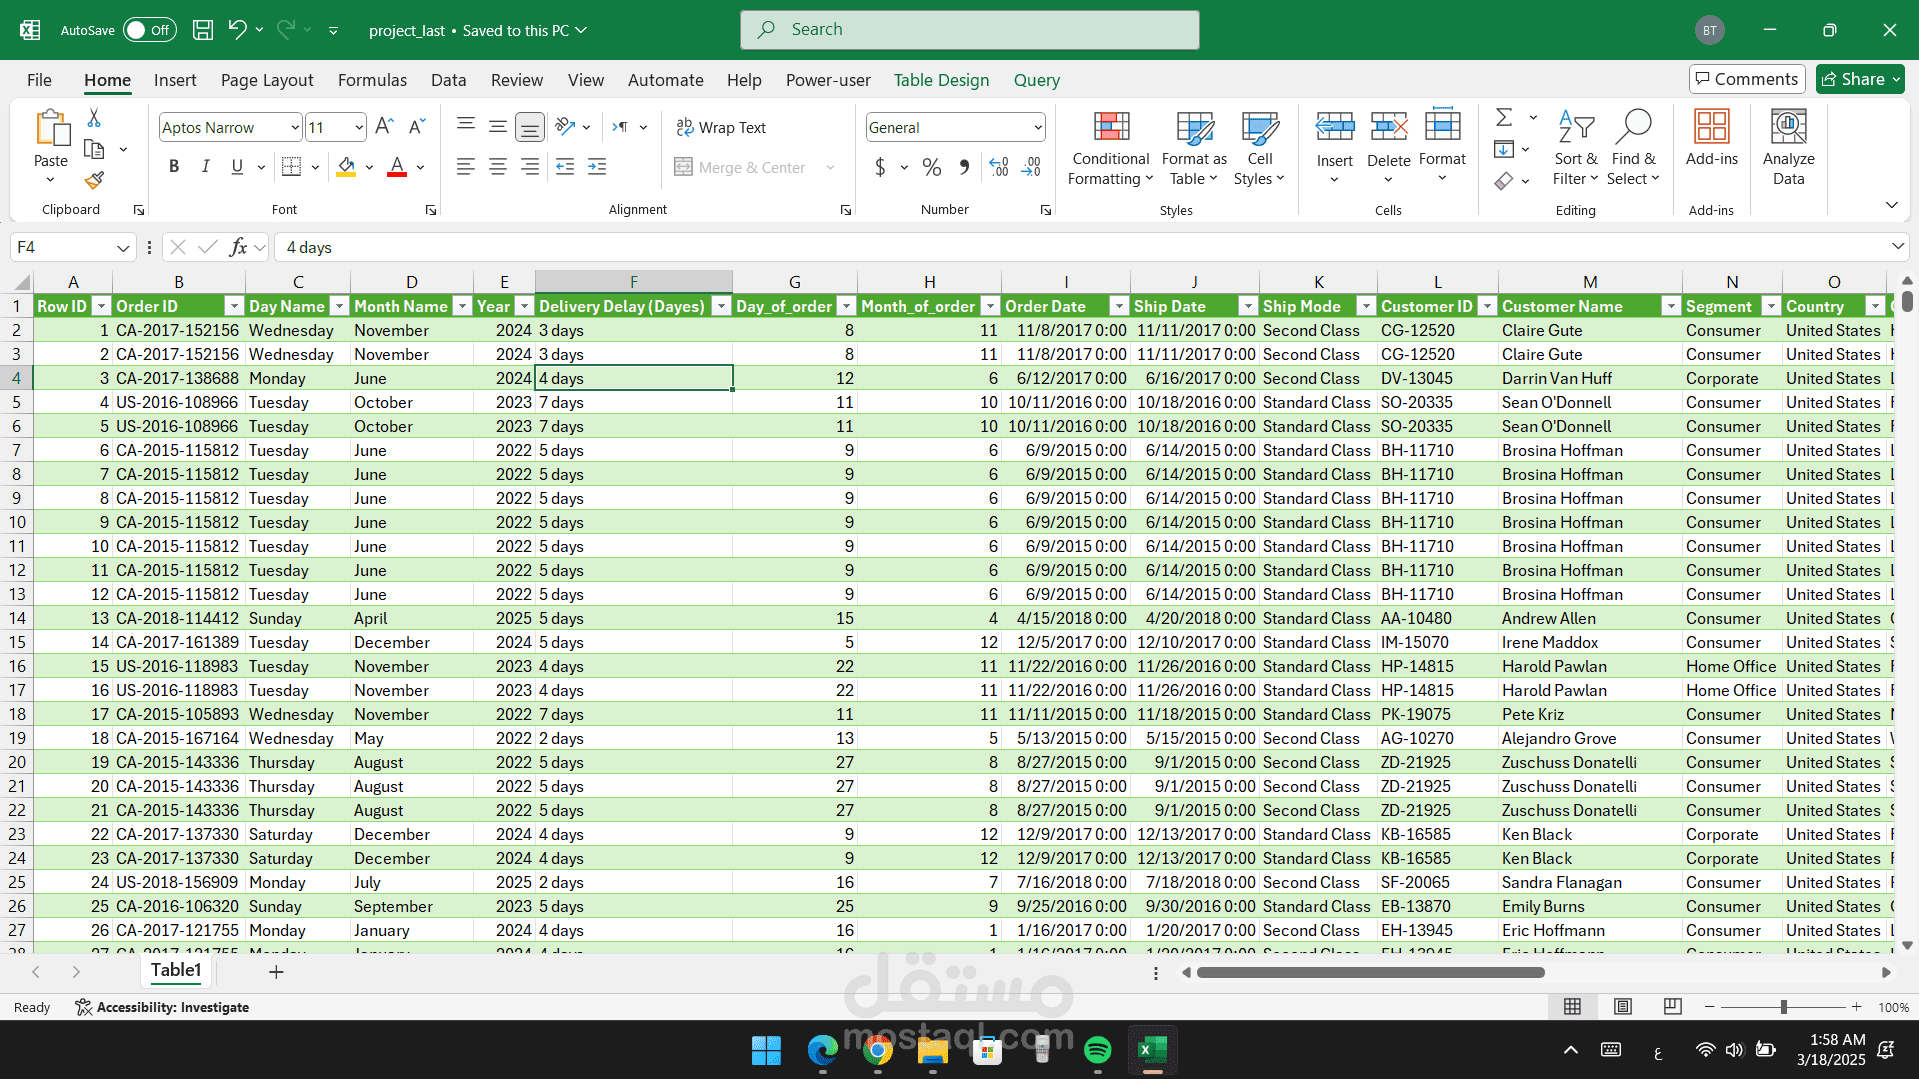Click the Format Painter brush icon
This screenshot has height=1079, width=1919.
(94, 181)
